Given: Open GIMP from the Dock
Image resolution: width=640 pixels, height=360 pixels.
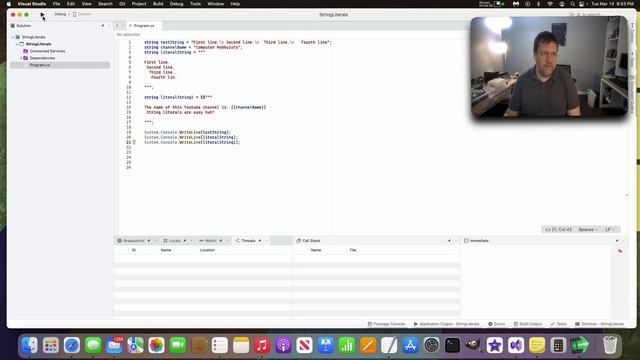Looking at the screenshot, I should pyautogui.click(x=473, y=345).
